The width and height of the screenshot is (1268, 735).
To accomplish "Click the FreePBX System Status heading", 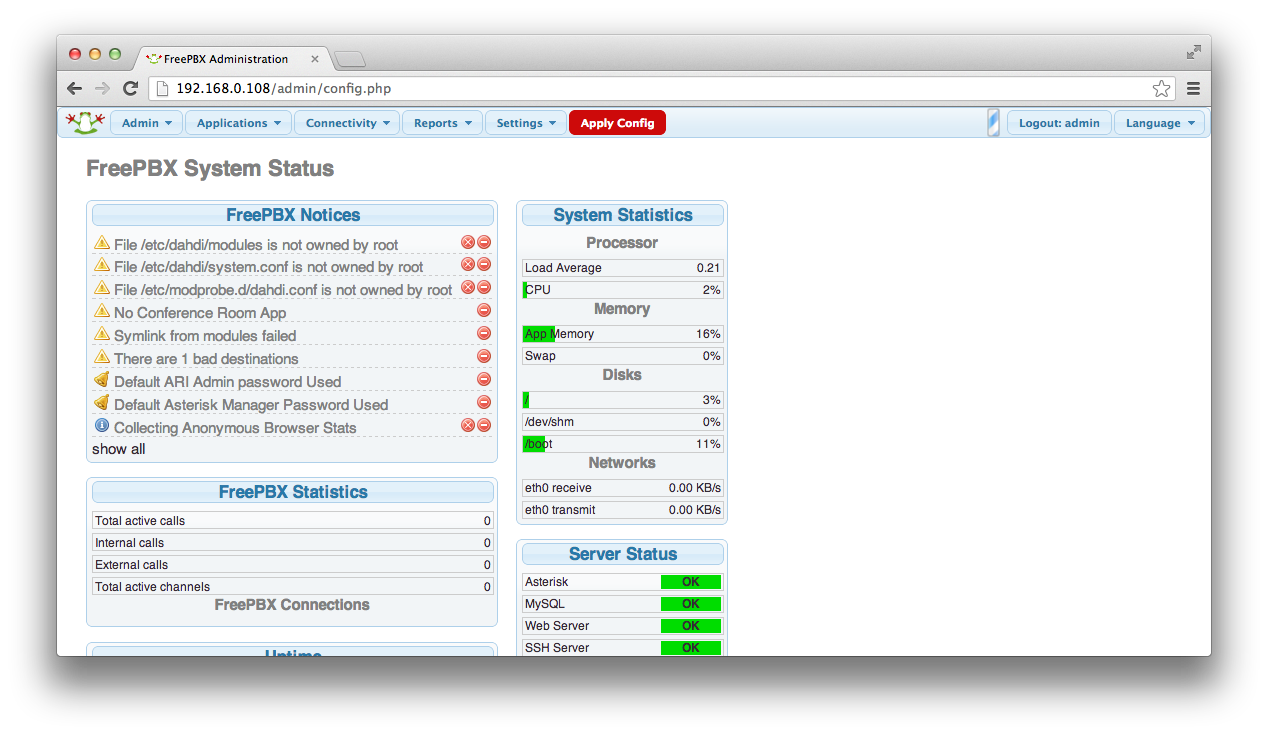I will 210,168.
